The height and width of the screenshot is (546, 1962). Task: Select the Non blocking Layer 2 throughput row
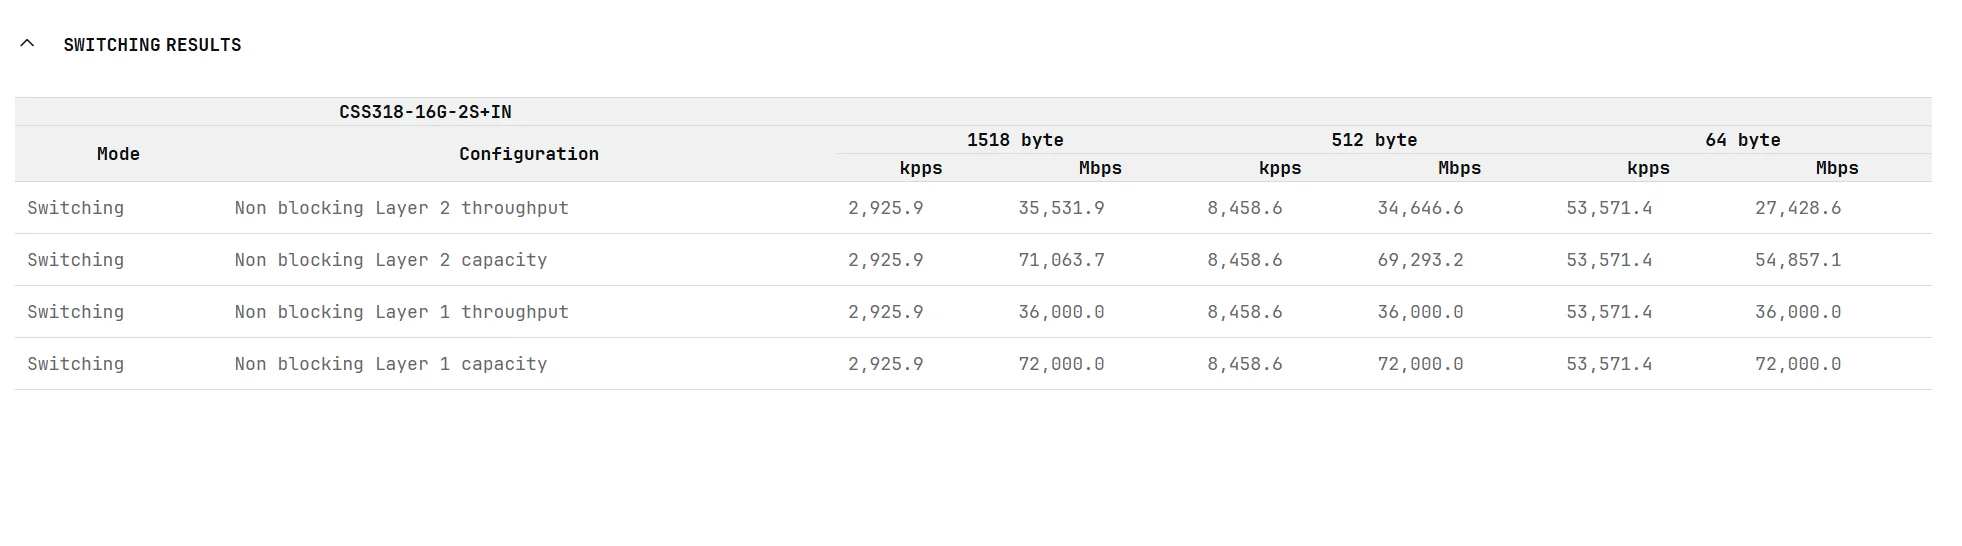click(401, 208)
